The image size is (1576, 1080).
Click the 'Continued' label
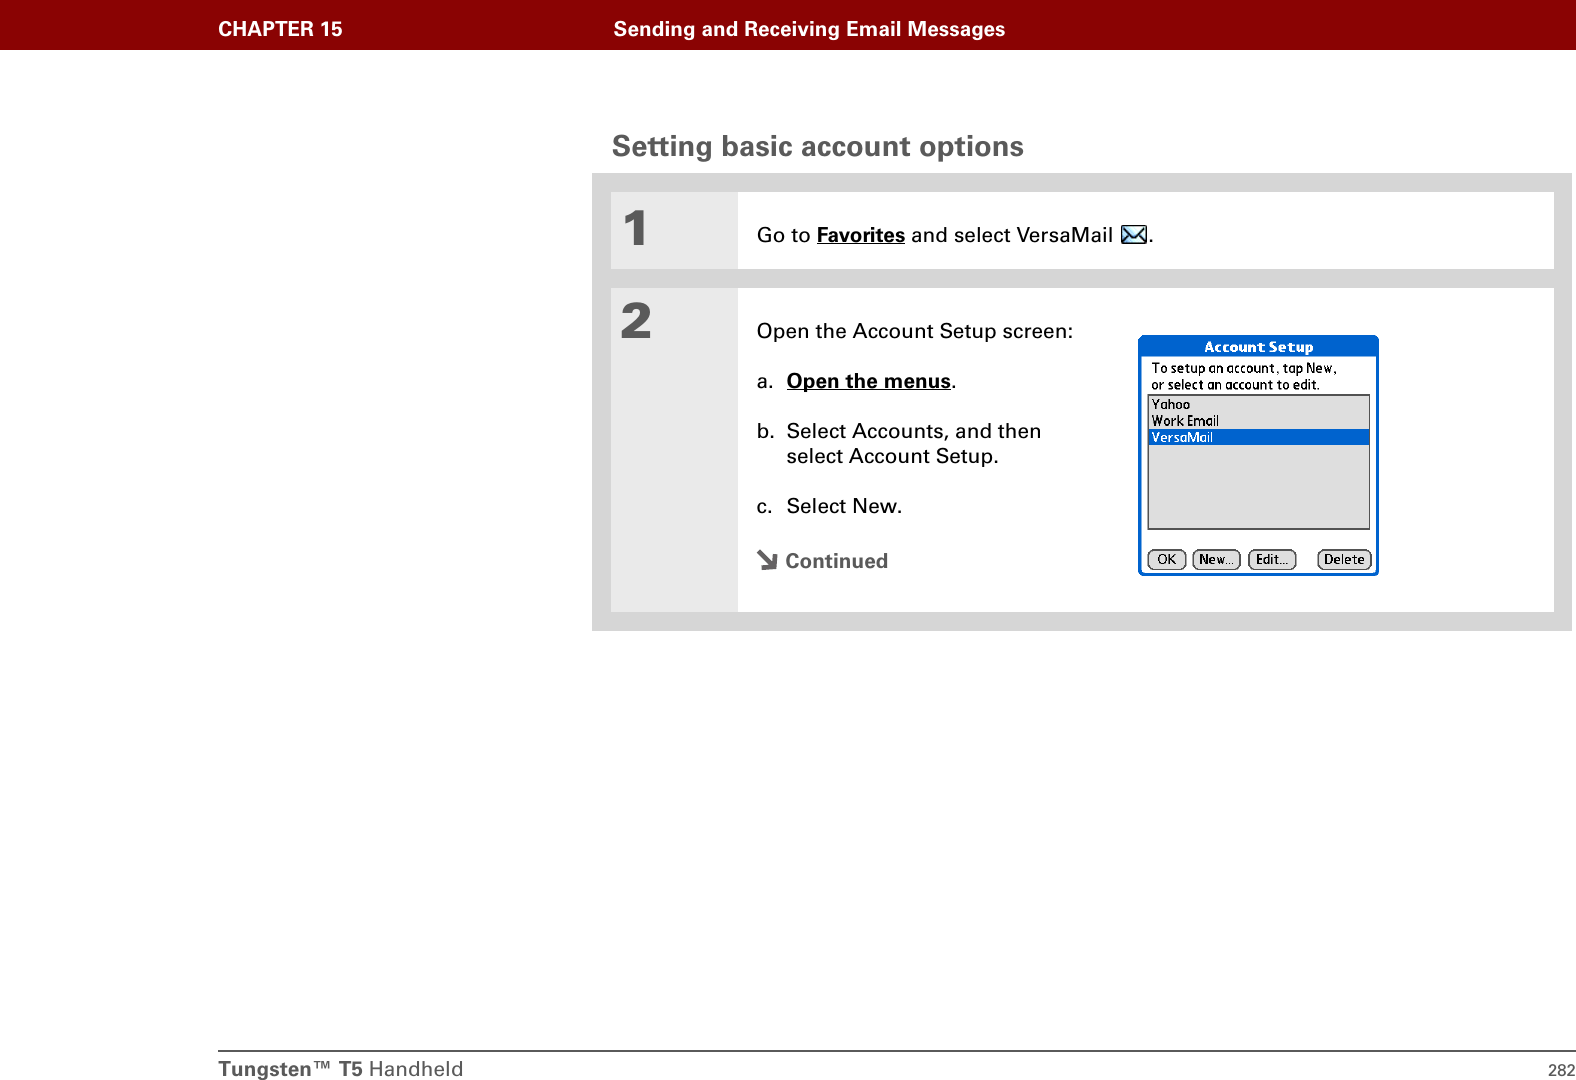pyautogui.click(x=836, y=561)
